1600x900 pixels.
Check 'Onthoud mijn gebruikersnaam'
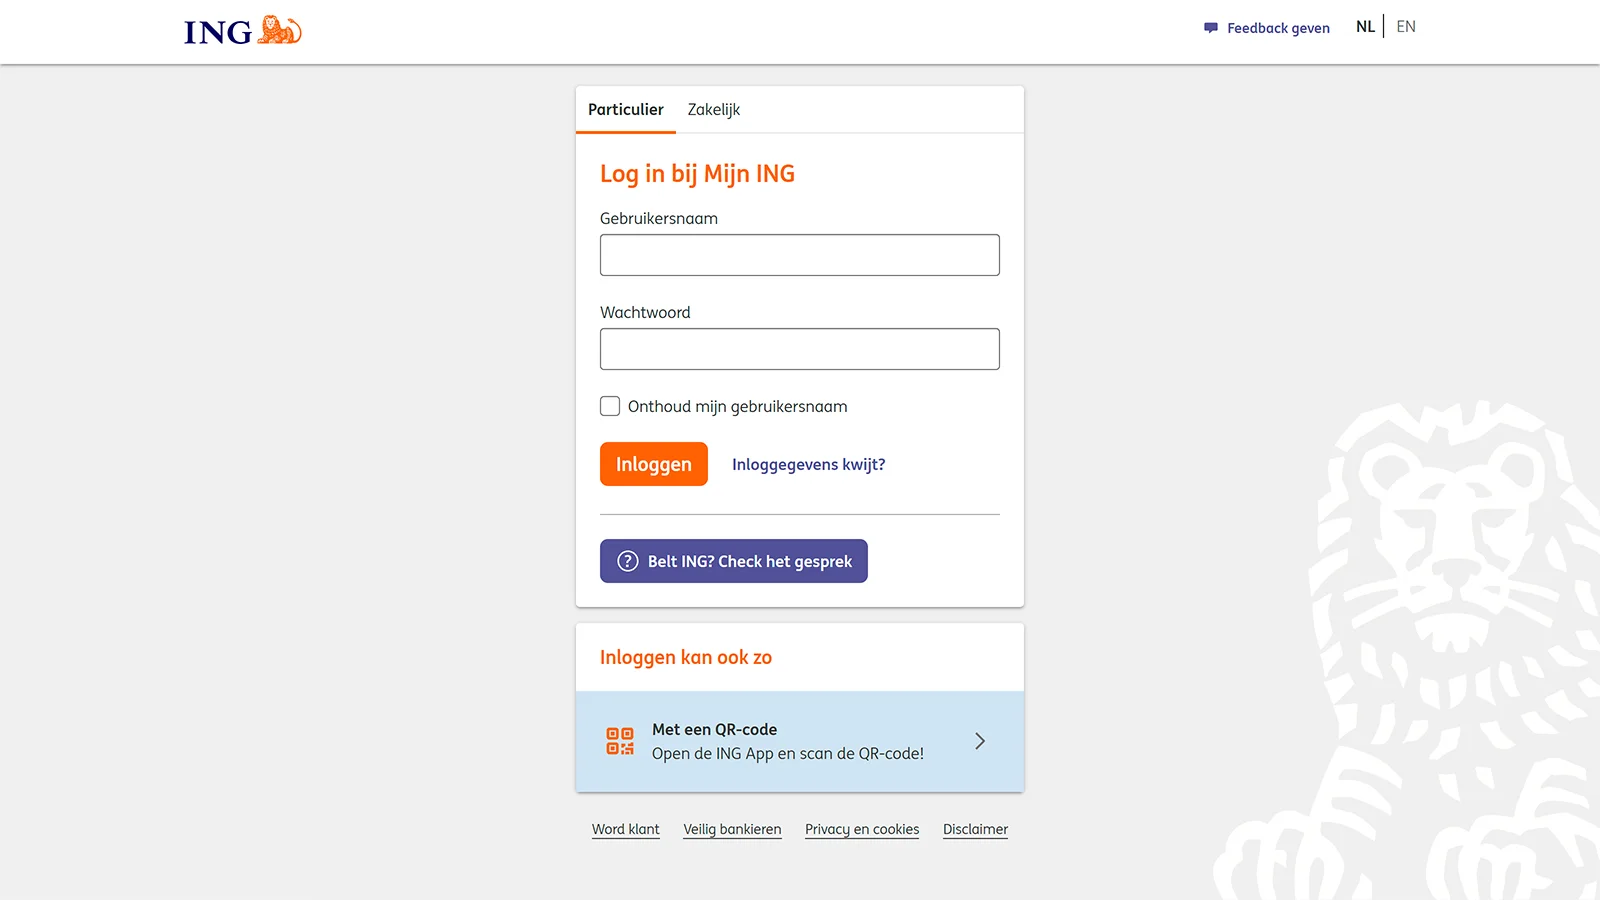(x=610, y=406)
